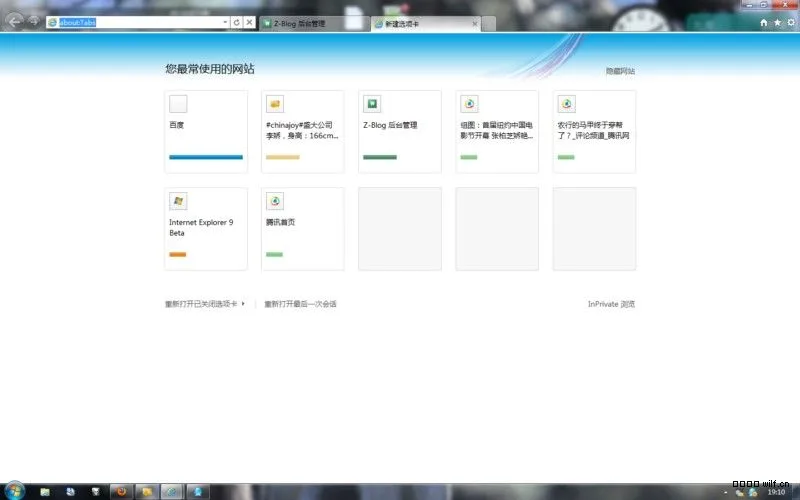
Task: Open the address bar autocomplete dropdown arrow
Action: (225, 22)
